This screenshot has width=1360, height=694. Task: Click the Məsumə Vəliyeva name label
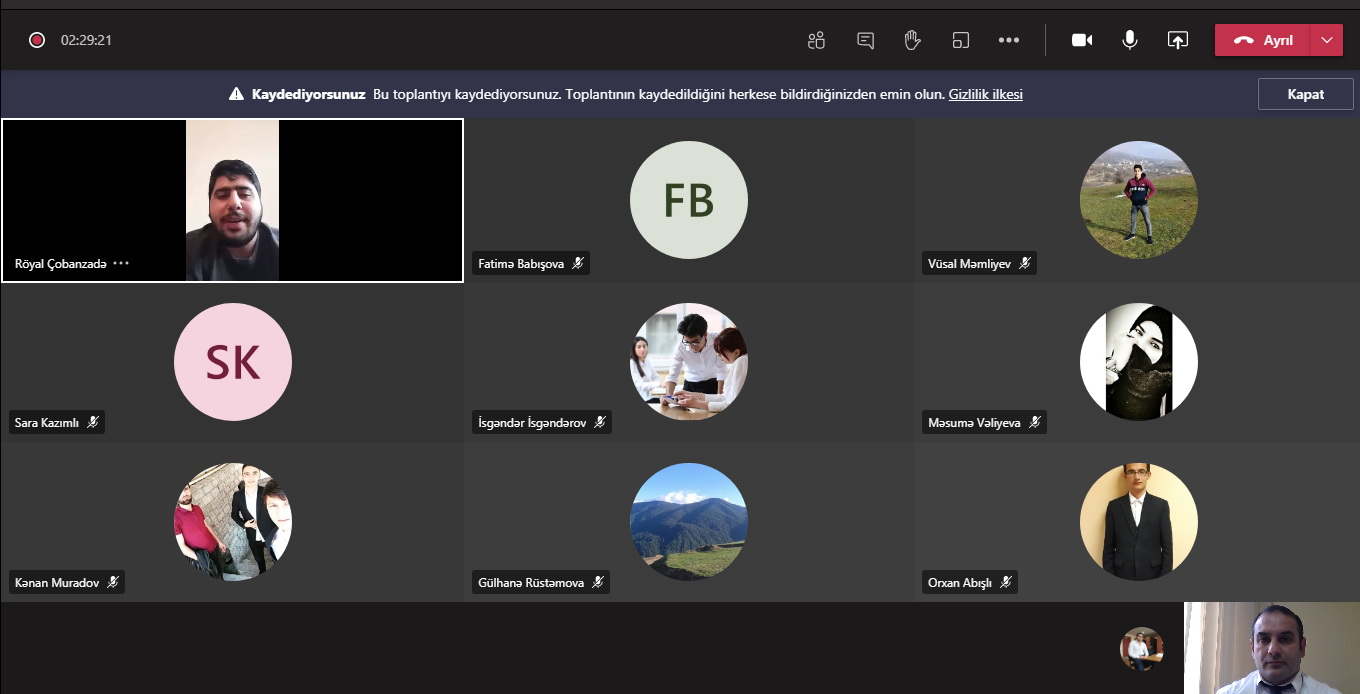pos(974,423)
